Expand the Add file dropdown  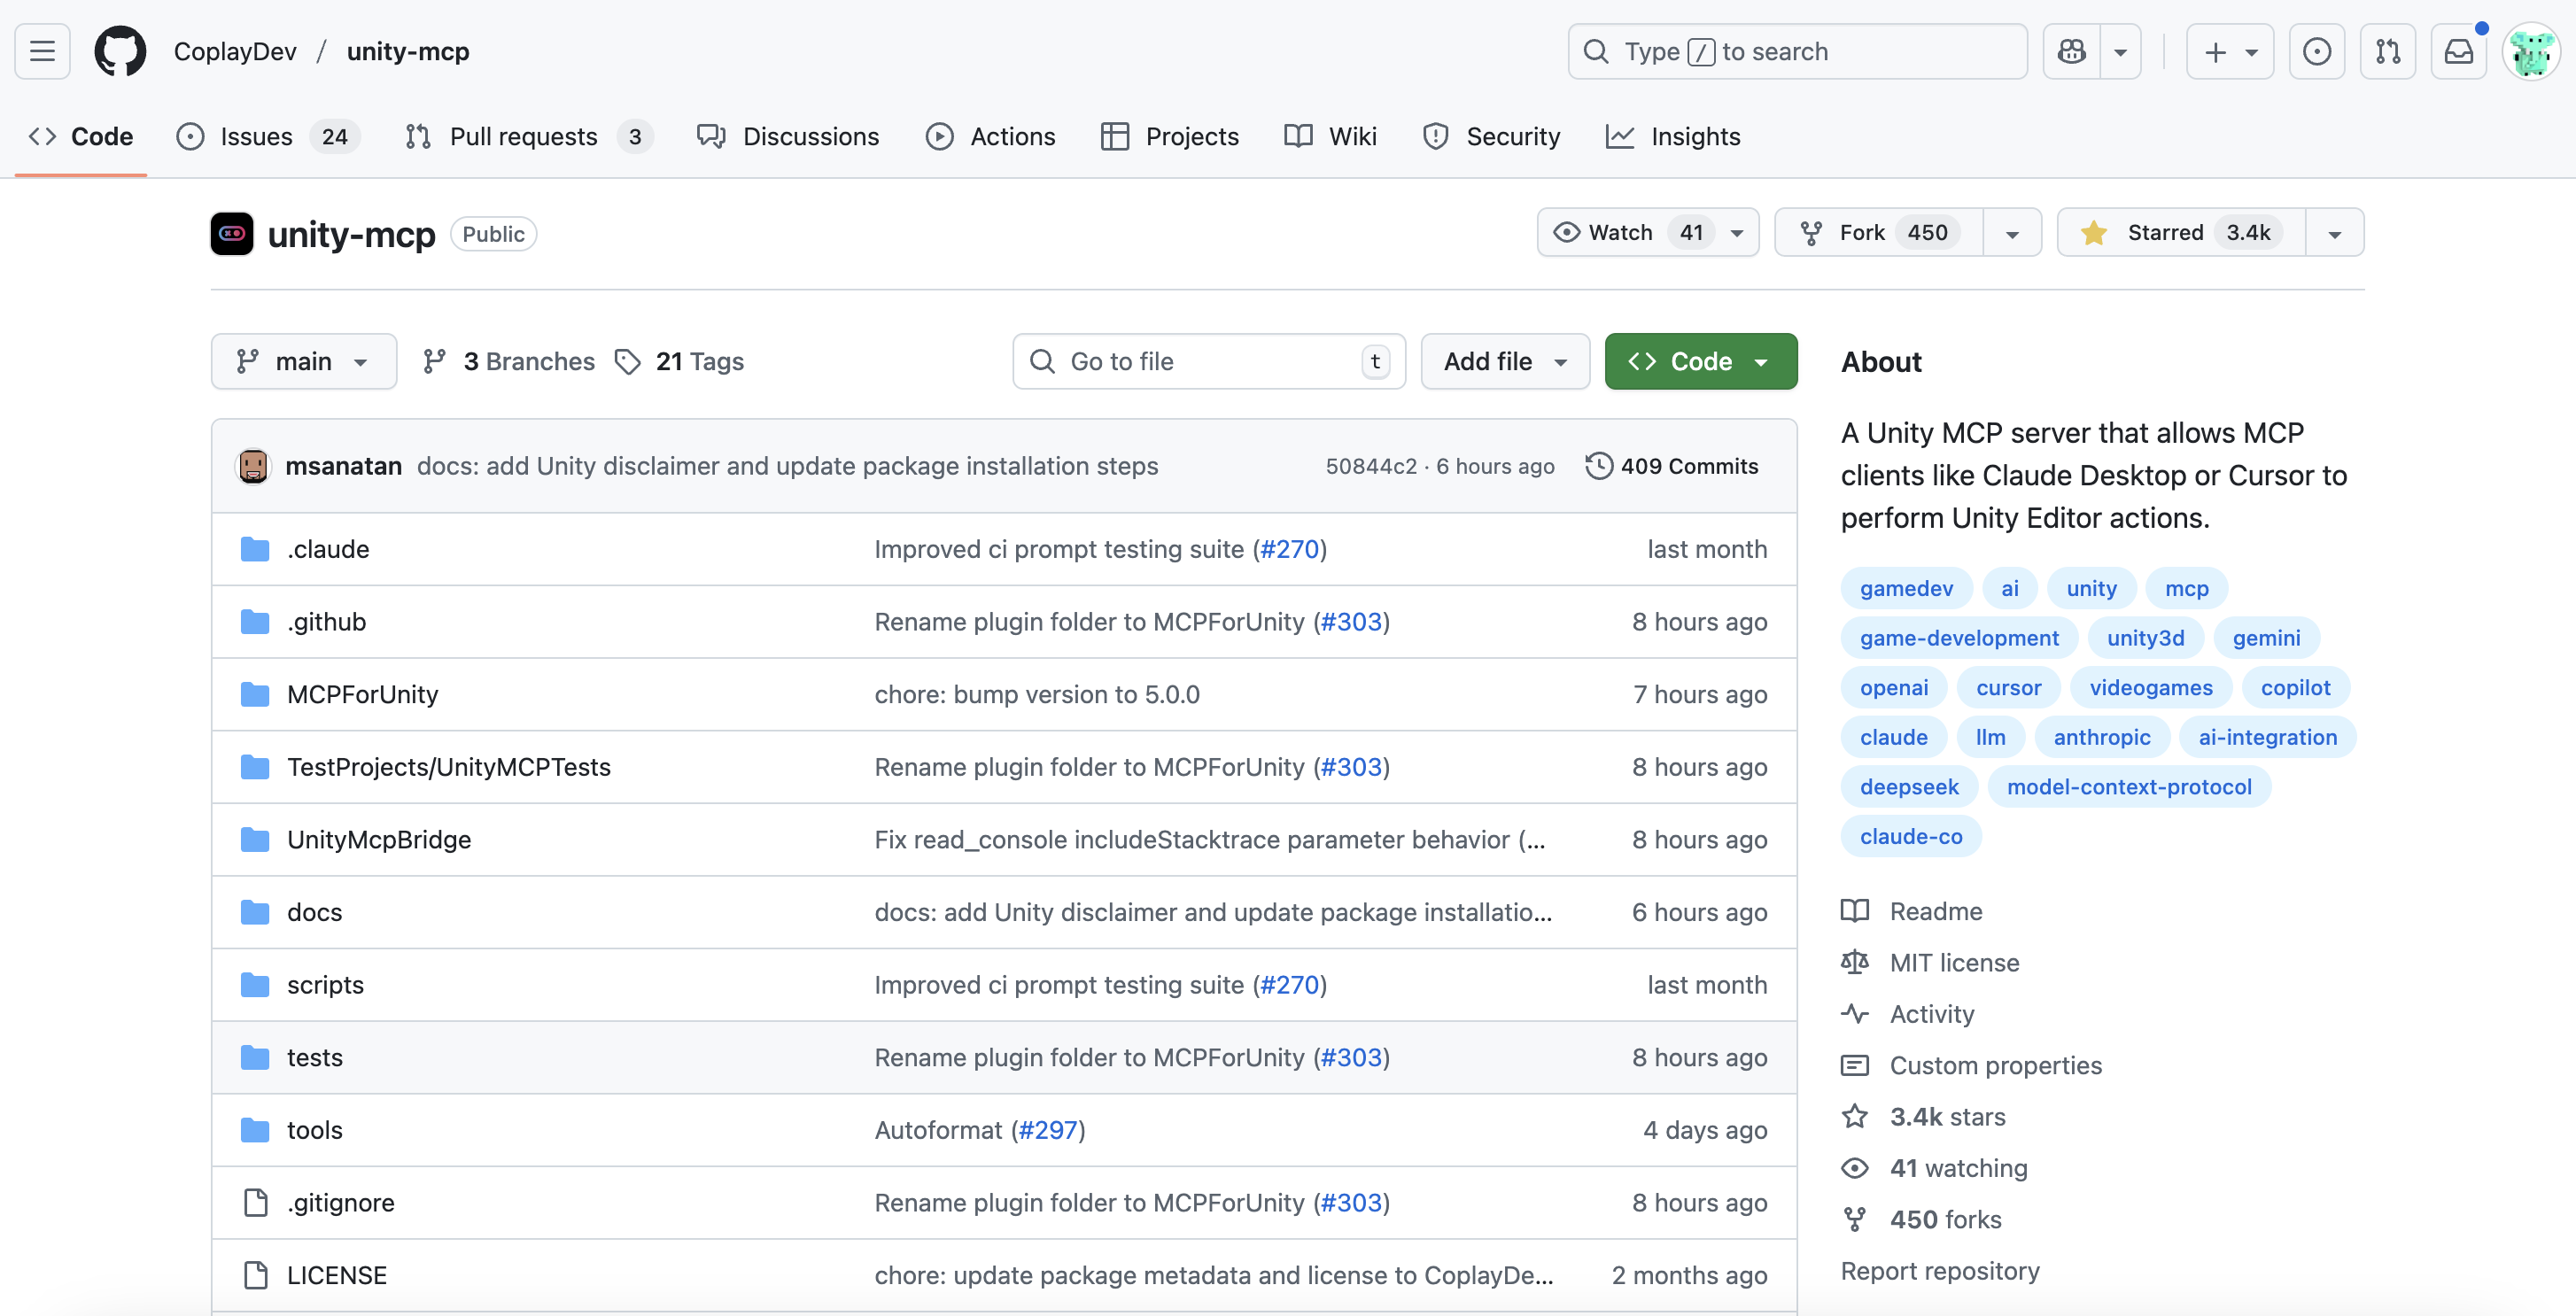[1504, 362]
